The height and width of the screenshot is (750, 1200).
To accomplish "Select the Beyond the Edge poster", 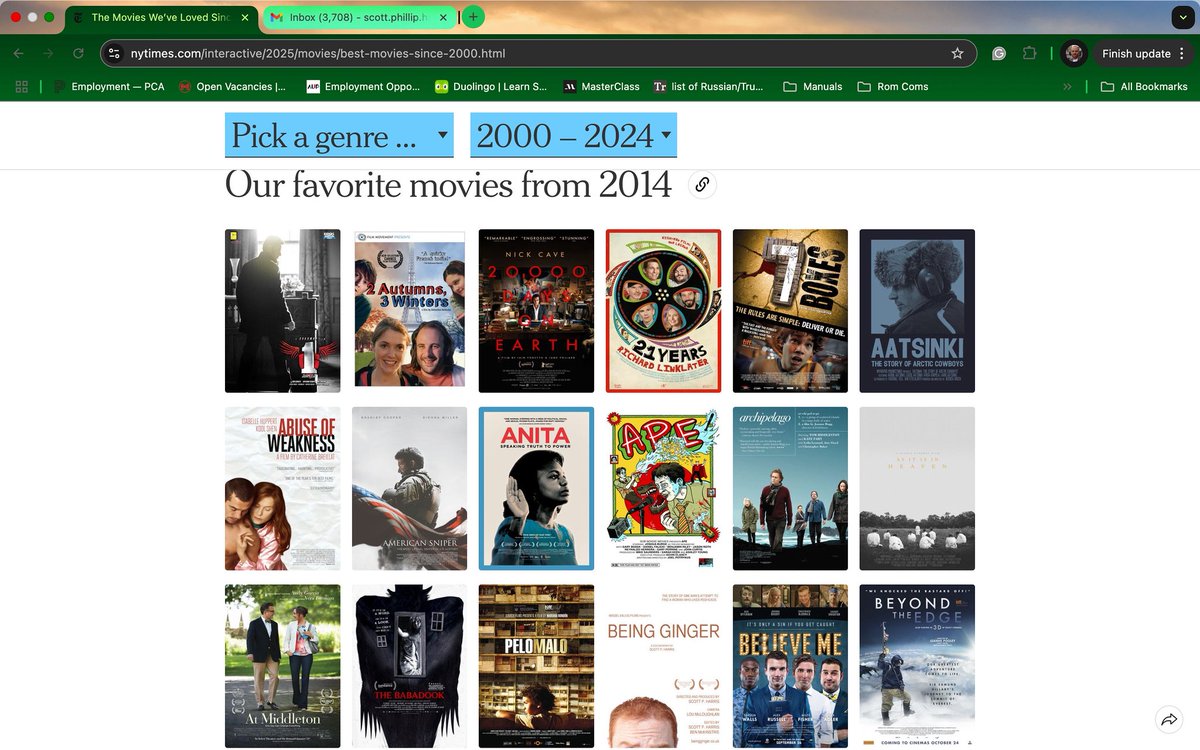I will click(917, 666).
